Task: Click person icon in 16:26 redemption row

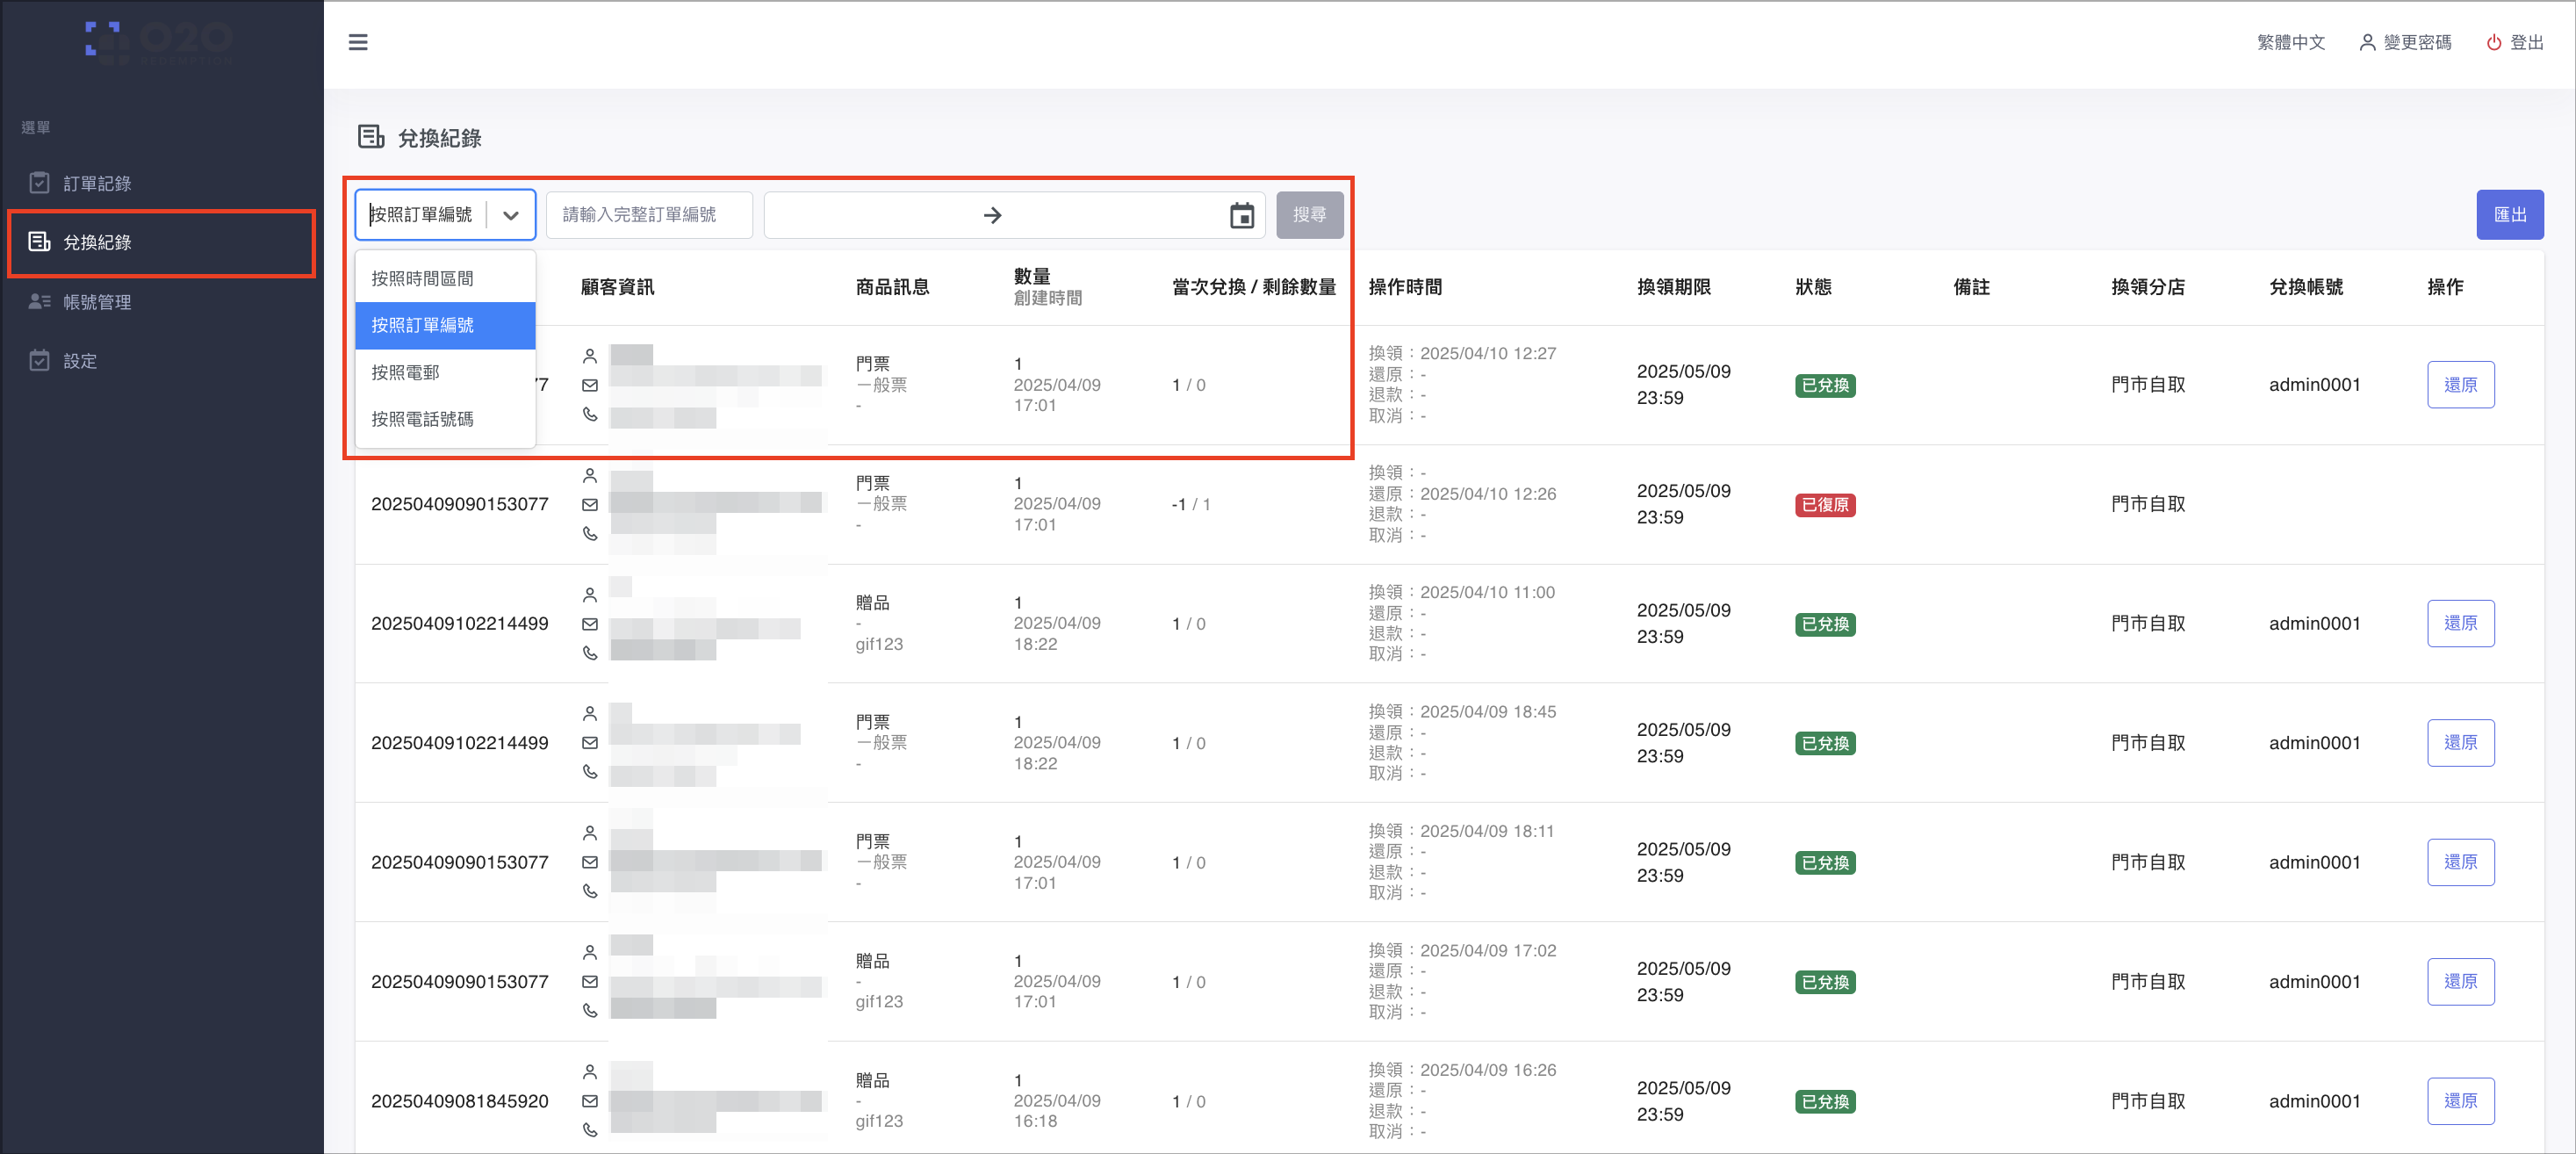Action: pyautogui.click(x=590, y=1072)
